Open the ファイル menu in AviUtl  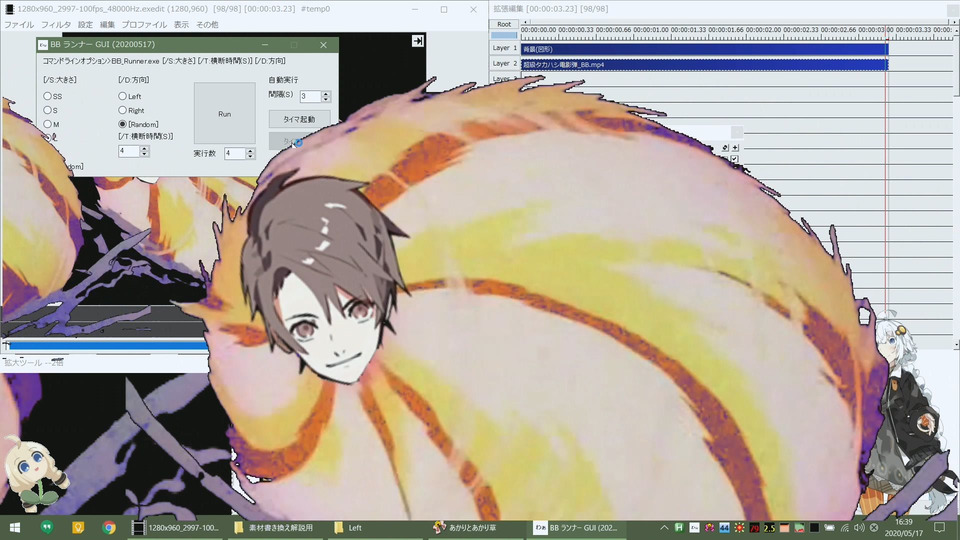(x=19, y=24)
